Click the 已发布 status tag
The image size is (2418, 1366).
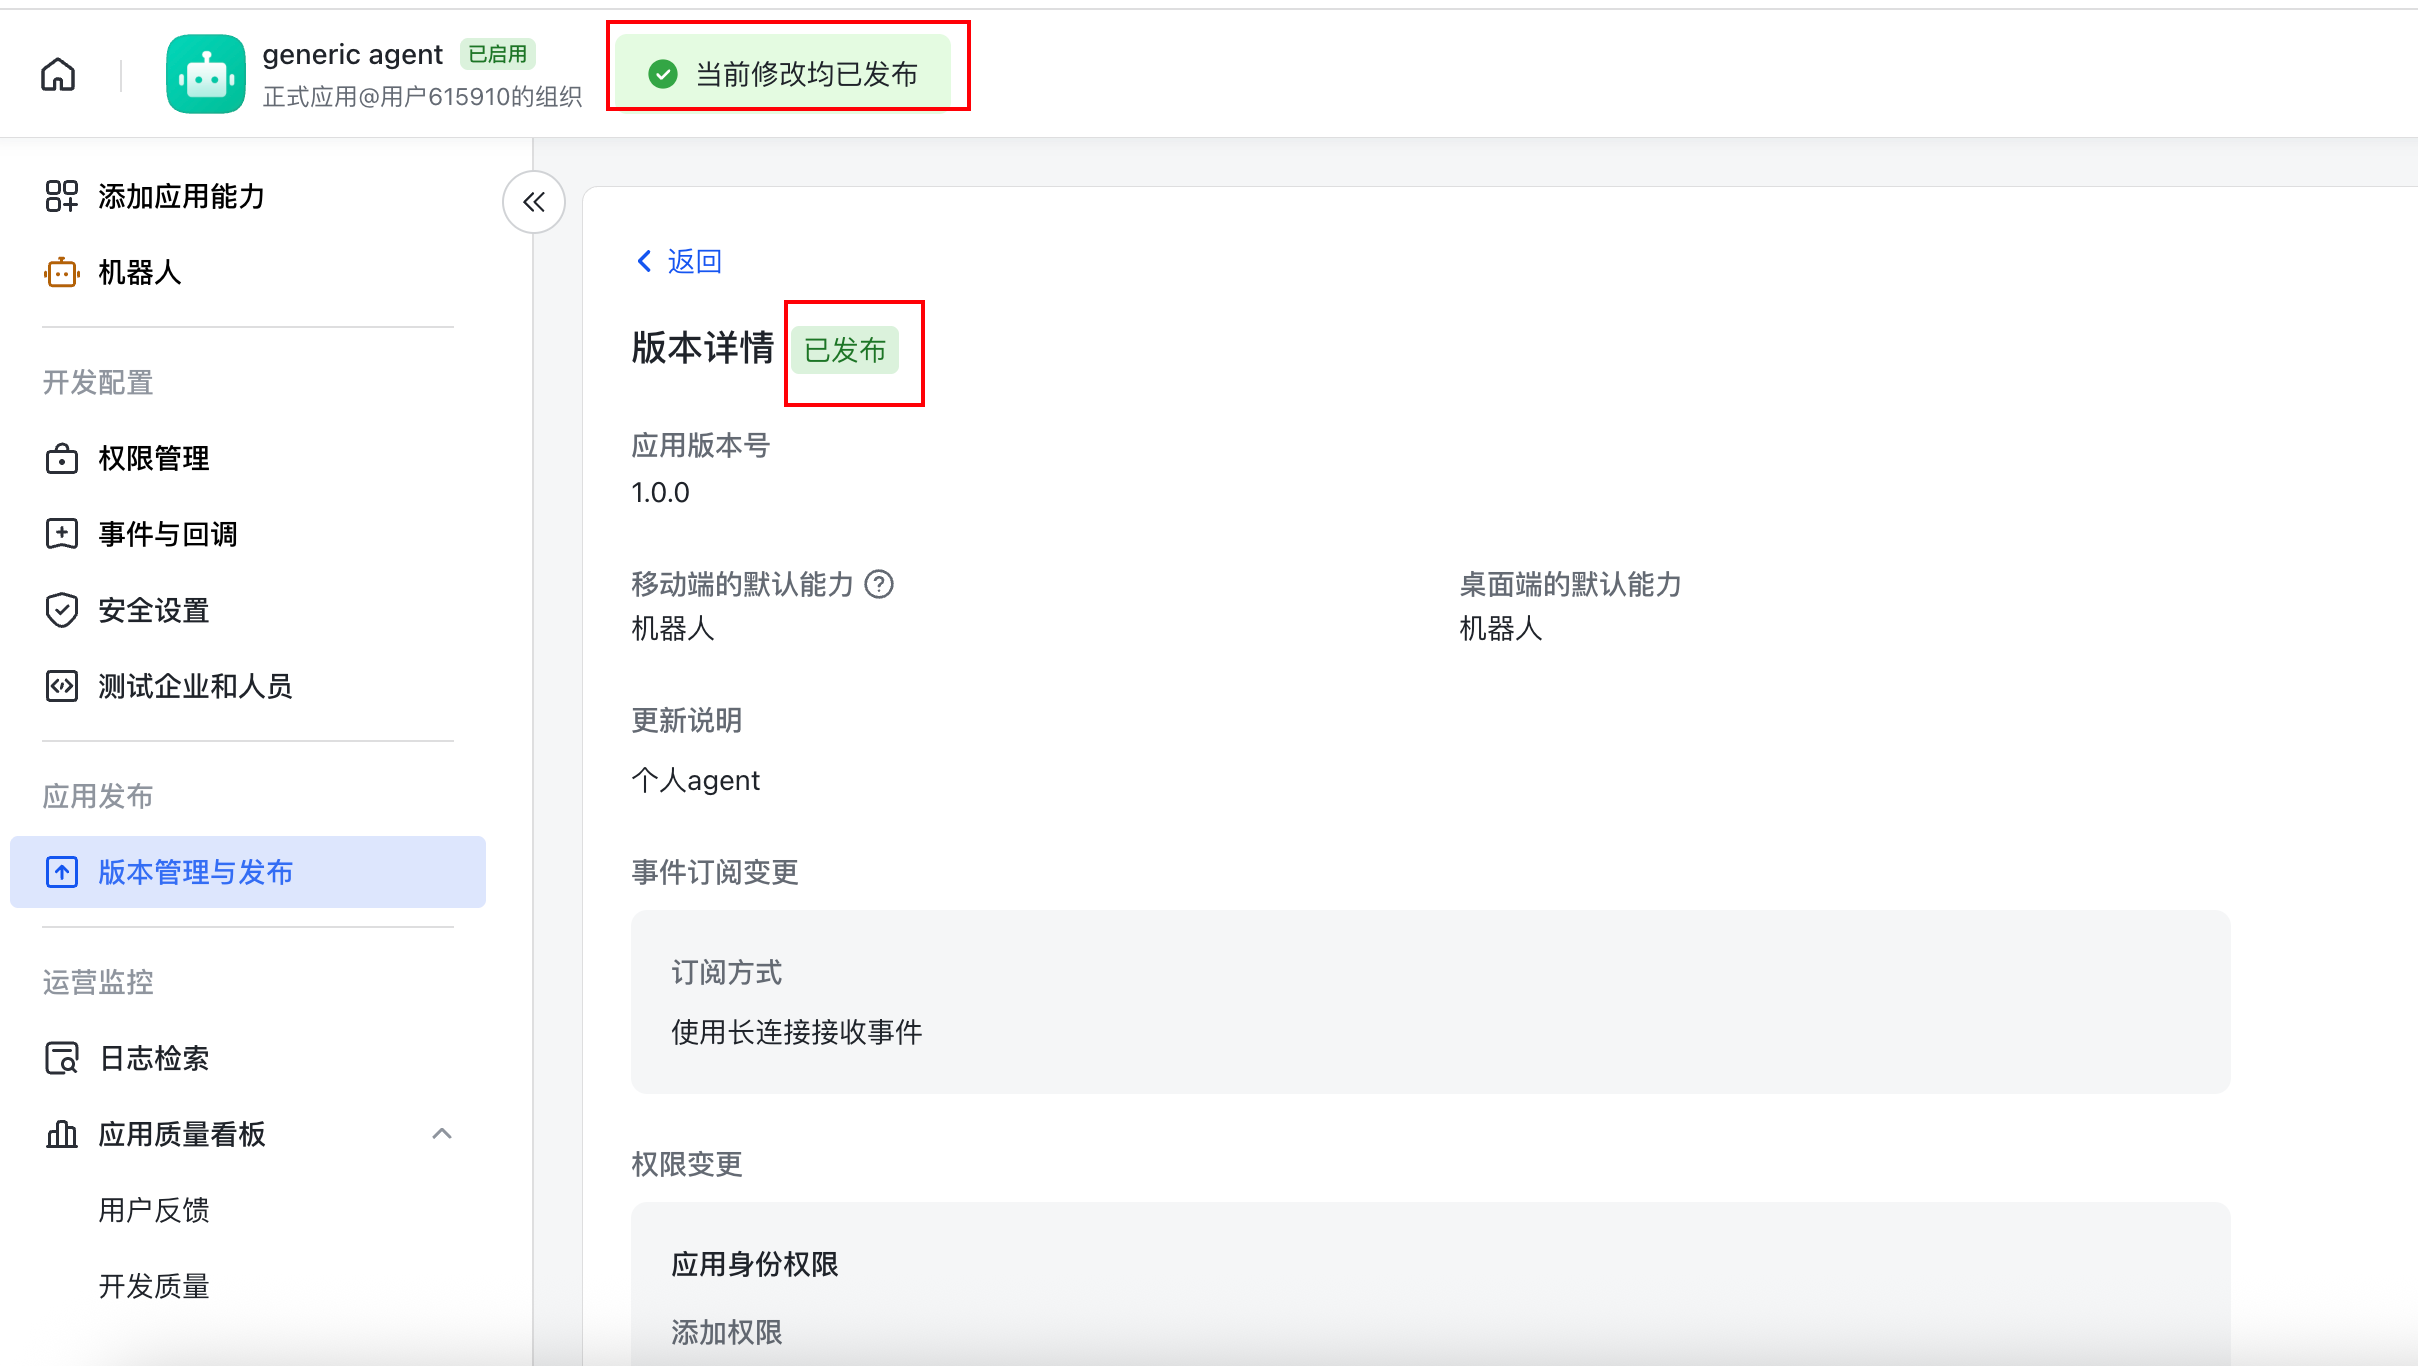pyautogui.click(x=845, y=350)
